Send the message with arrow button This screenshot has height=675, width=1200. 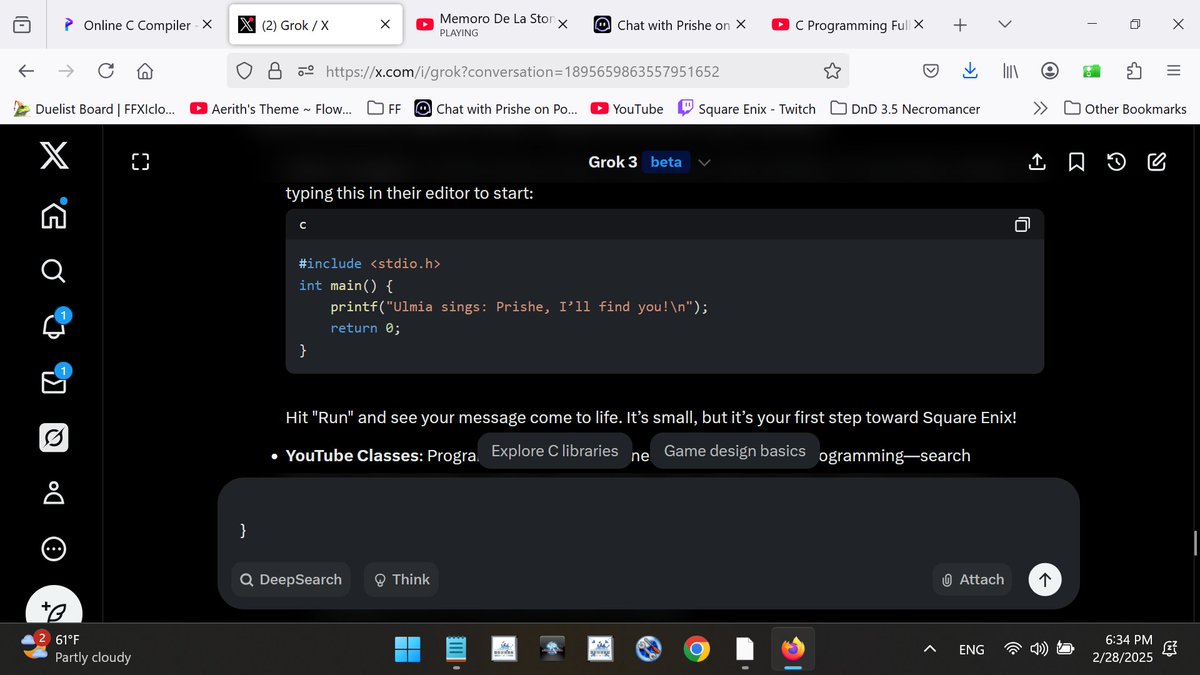coord(1045,579)
